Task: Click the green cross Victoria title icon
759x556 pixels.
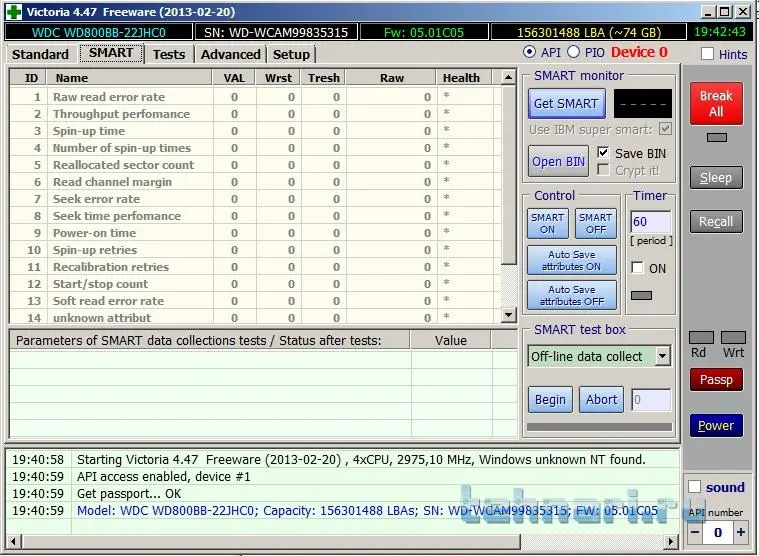Action: 14,12
